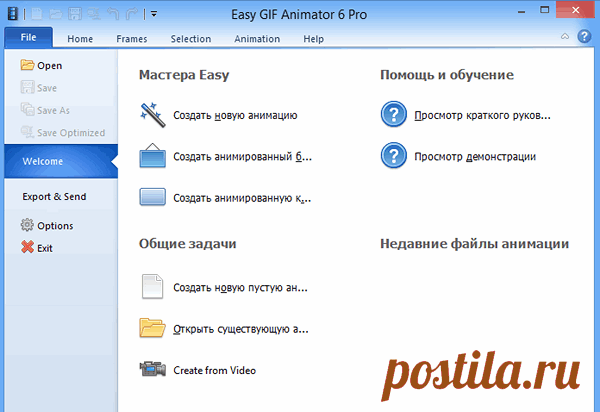This screenshot has width=600, height=412.
Task: Click the blue Help question icon in ribbon corner
Action: click(x=584, y=37)
